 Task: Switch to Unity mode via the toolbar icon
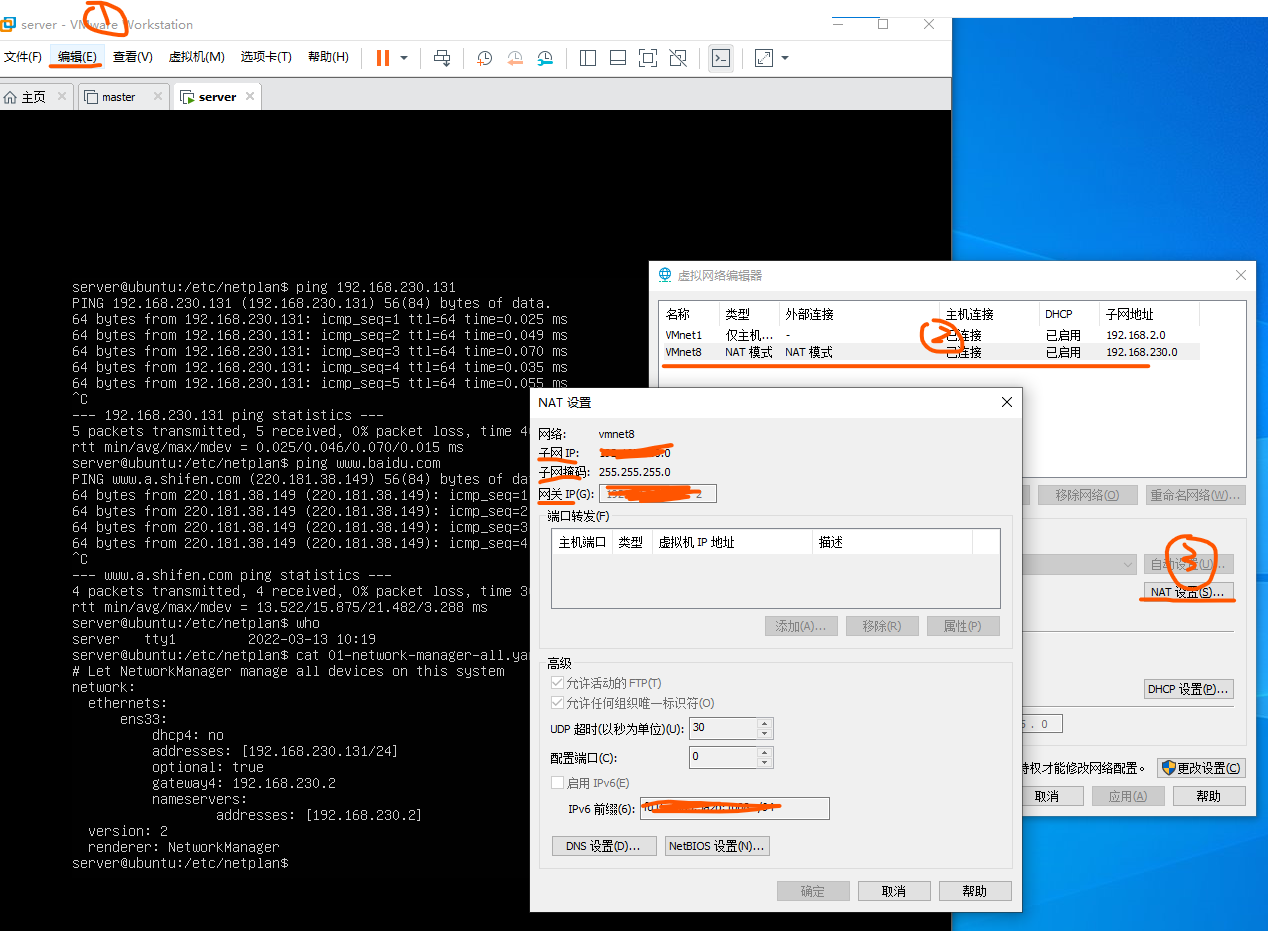[x=678, y=58]
